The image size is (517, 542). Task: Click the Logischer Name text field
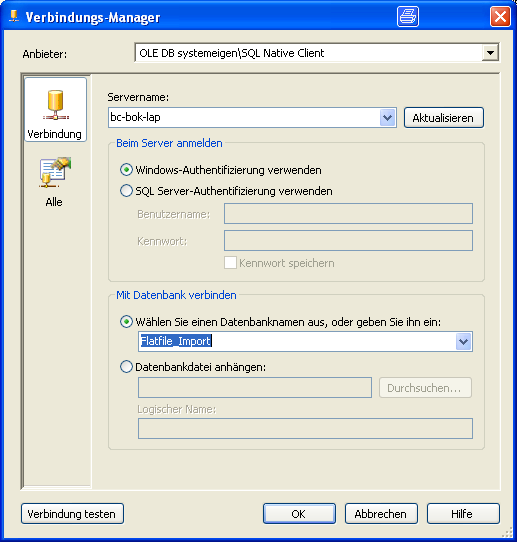[305, 429]
